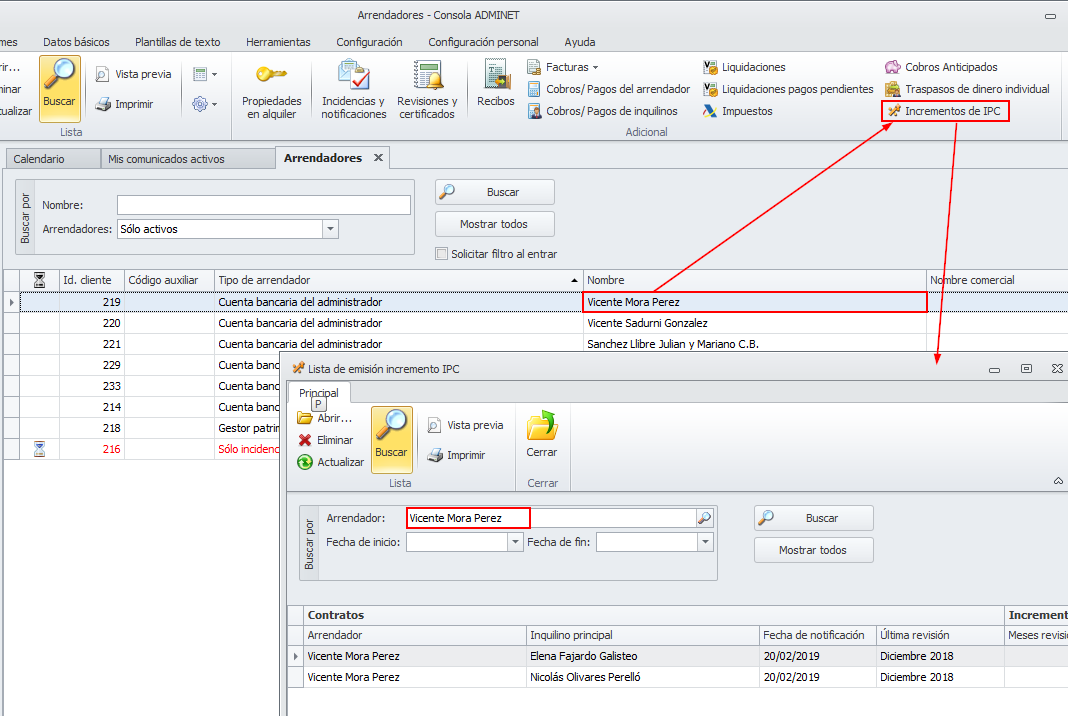
Task: Open Traspasos de dinero individual
Action: (x=967, y=89)
